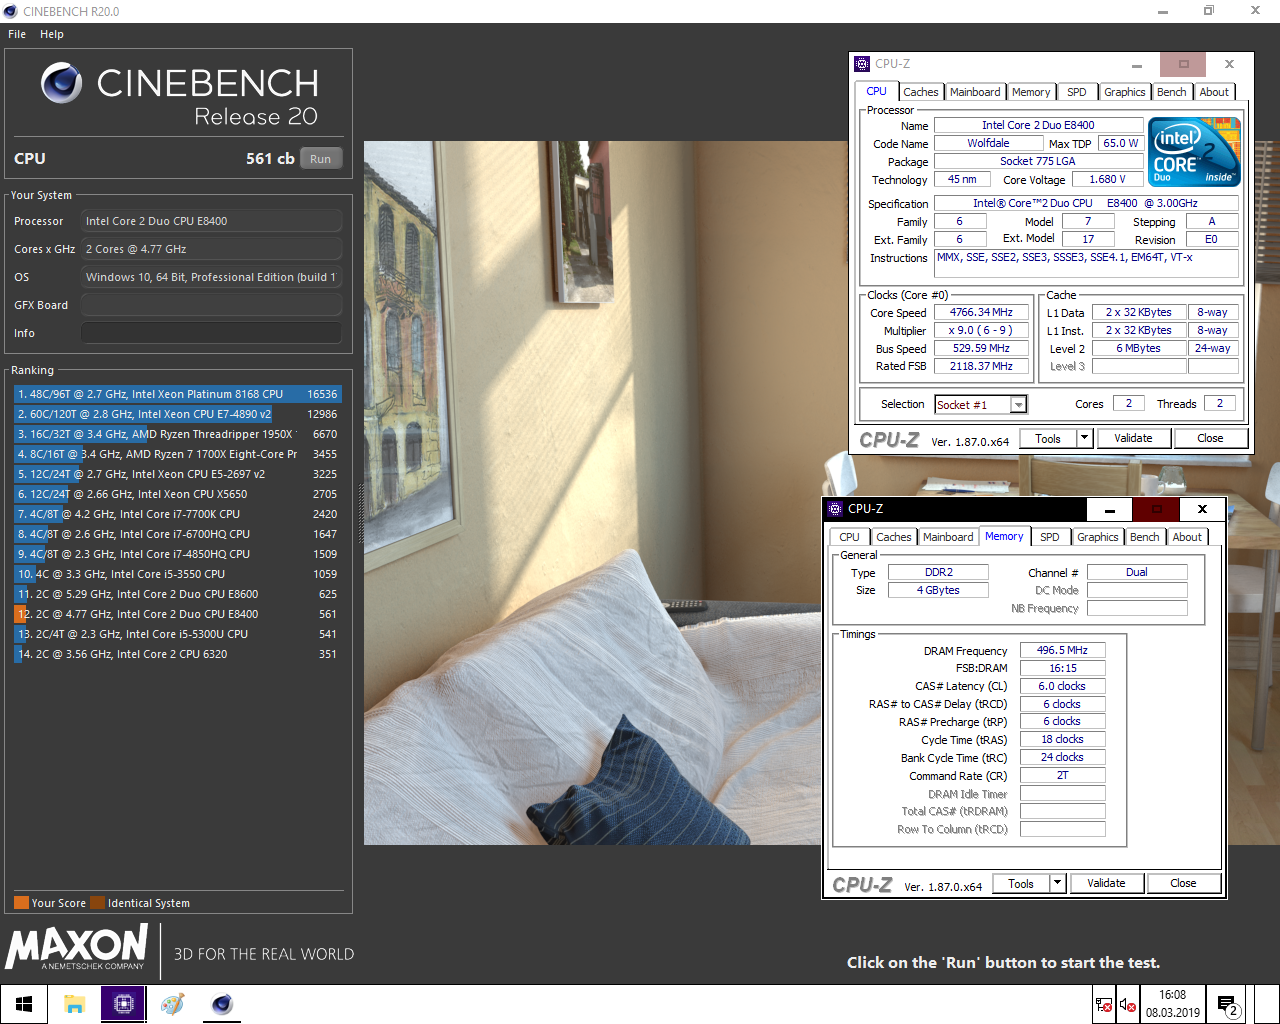The height and width of the screenshot is (1024, 1280).
Task: Click the taskbar clock showing 16:08
Action: (1173, 1004)
